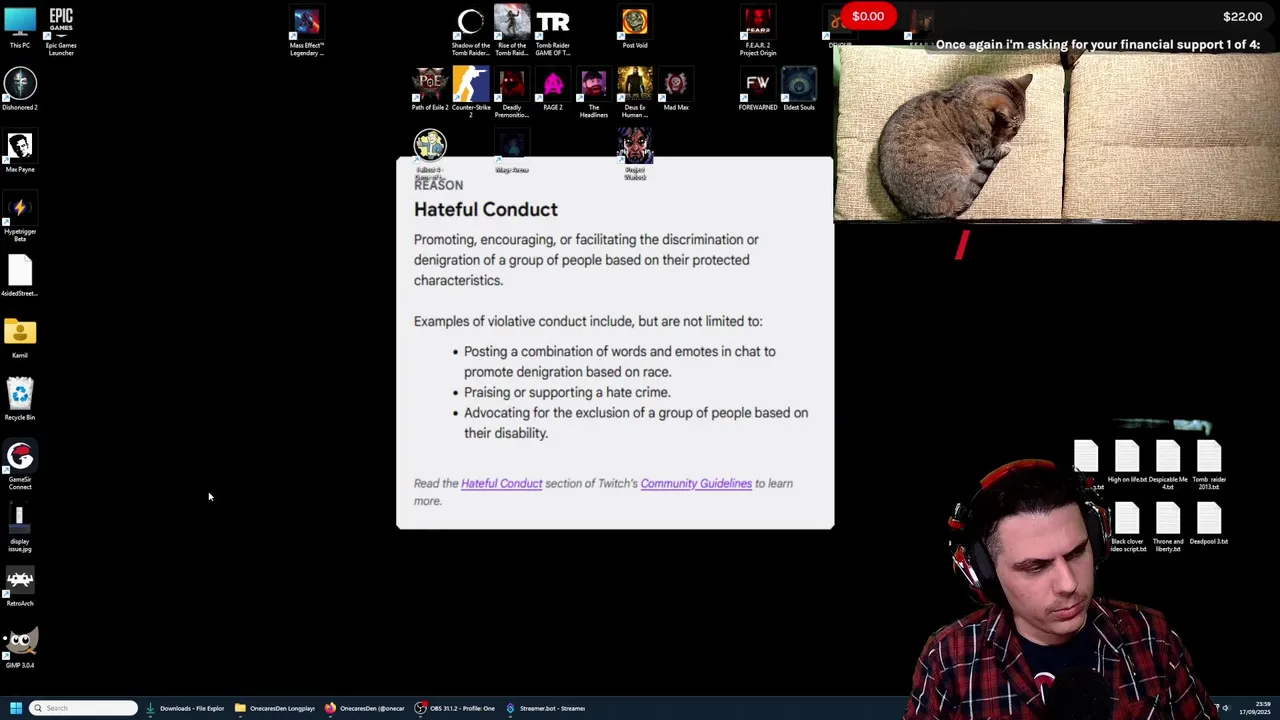The image size is (1280, 720).
Task: Select the display issue.jpg file
Action: coord(20,527)
